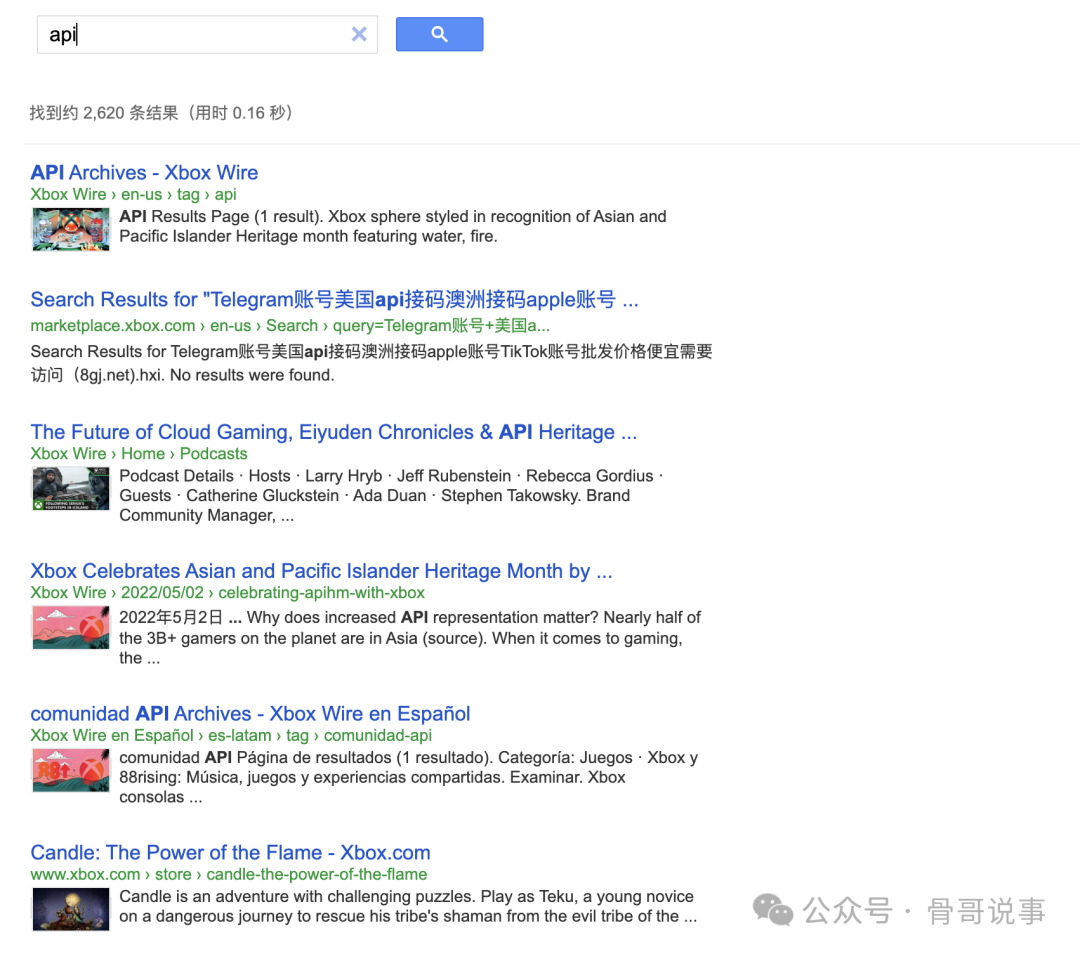
Task: Click the blue magnifier search button
Action: (x=439, y=34)
